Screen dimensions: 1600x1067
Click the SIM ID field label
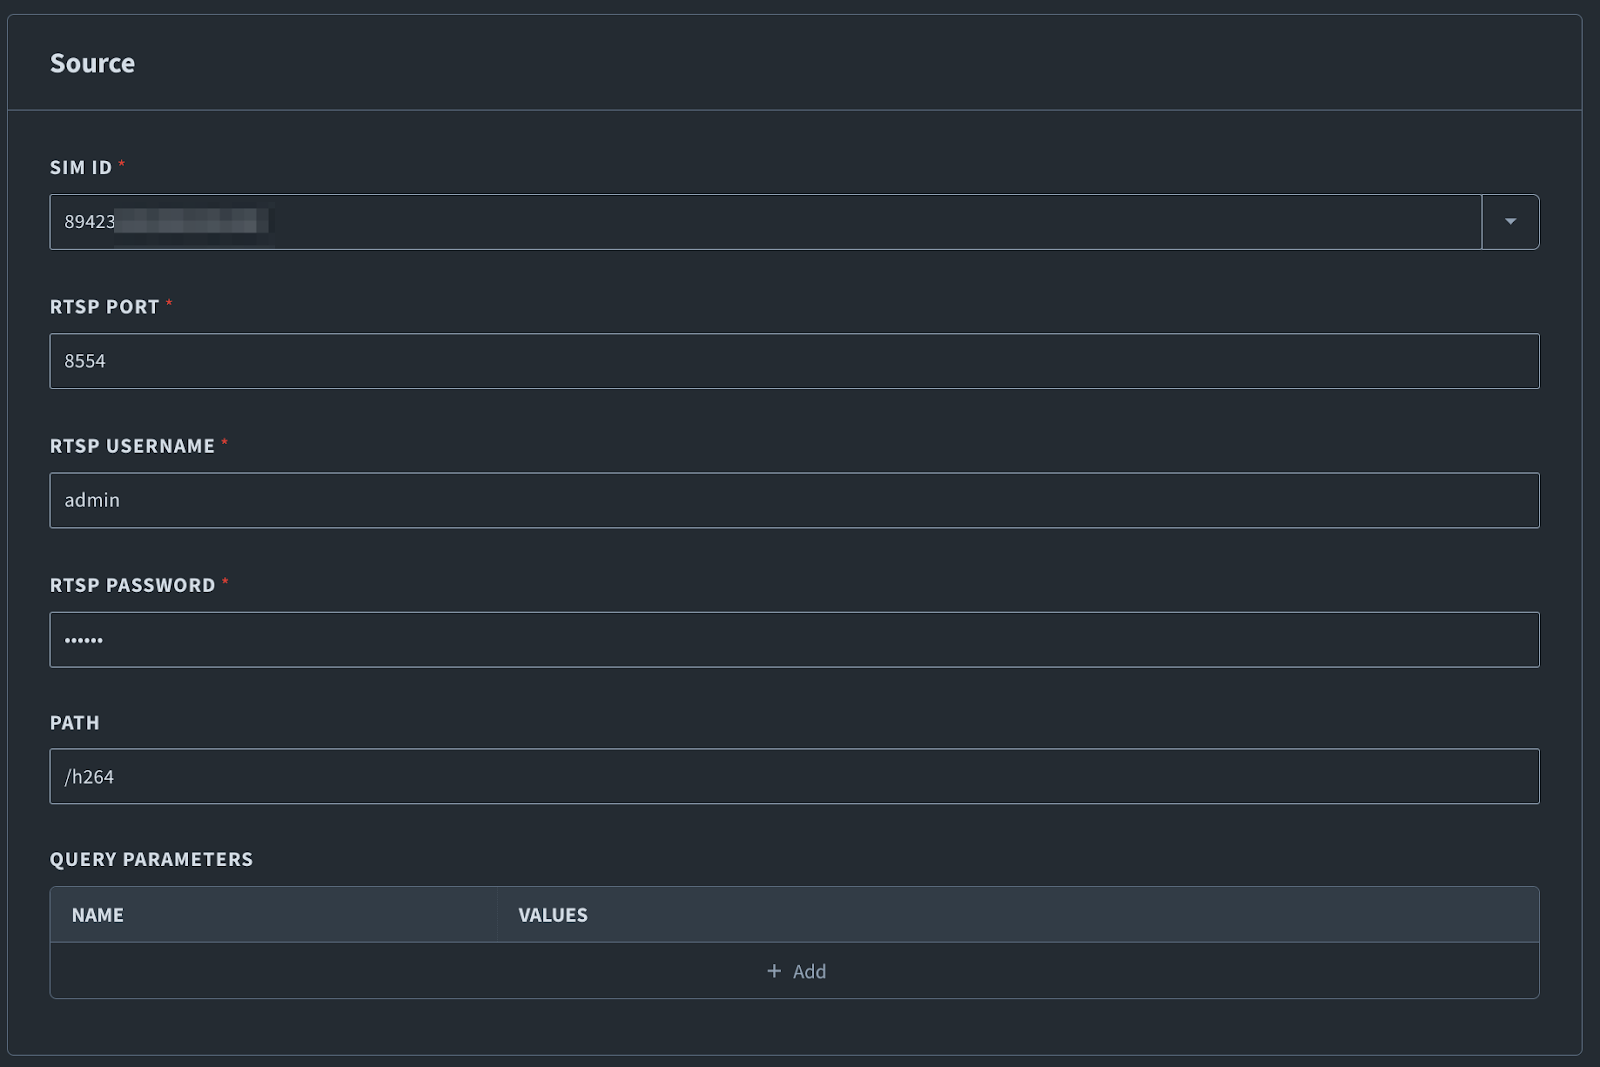81,168
